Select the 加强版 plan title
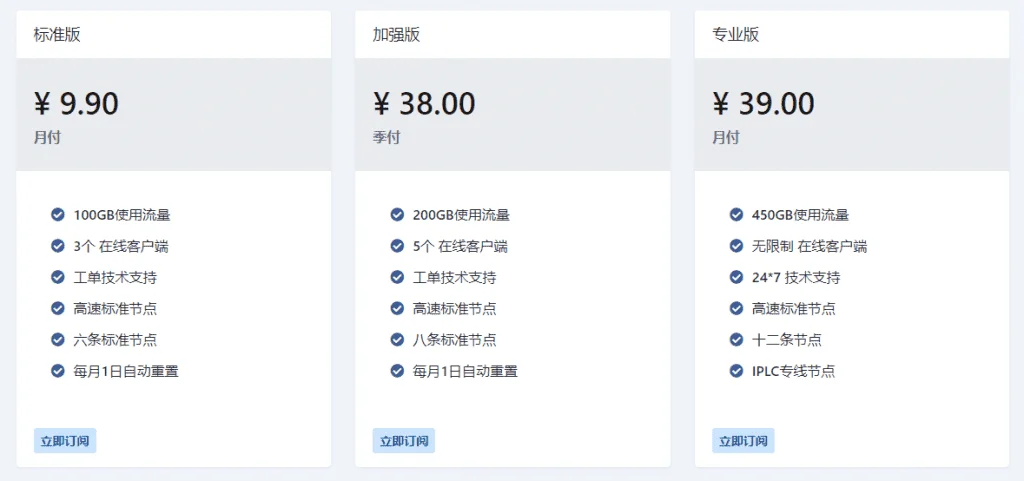 click(x=396, y=35)
